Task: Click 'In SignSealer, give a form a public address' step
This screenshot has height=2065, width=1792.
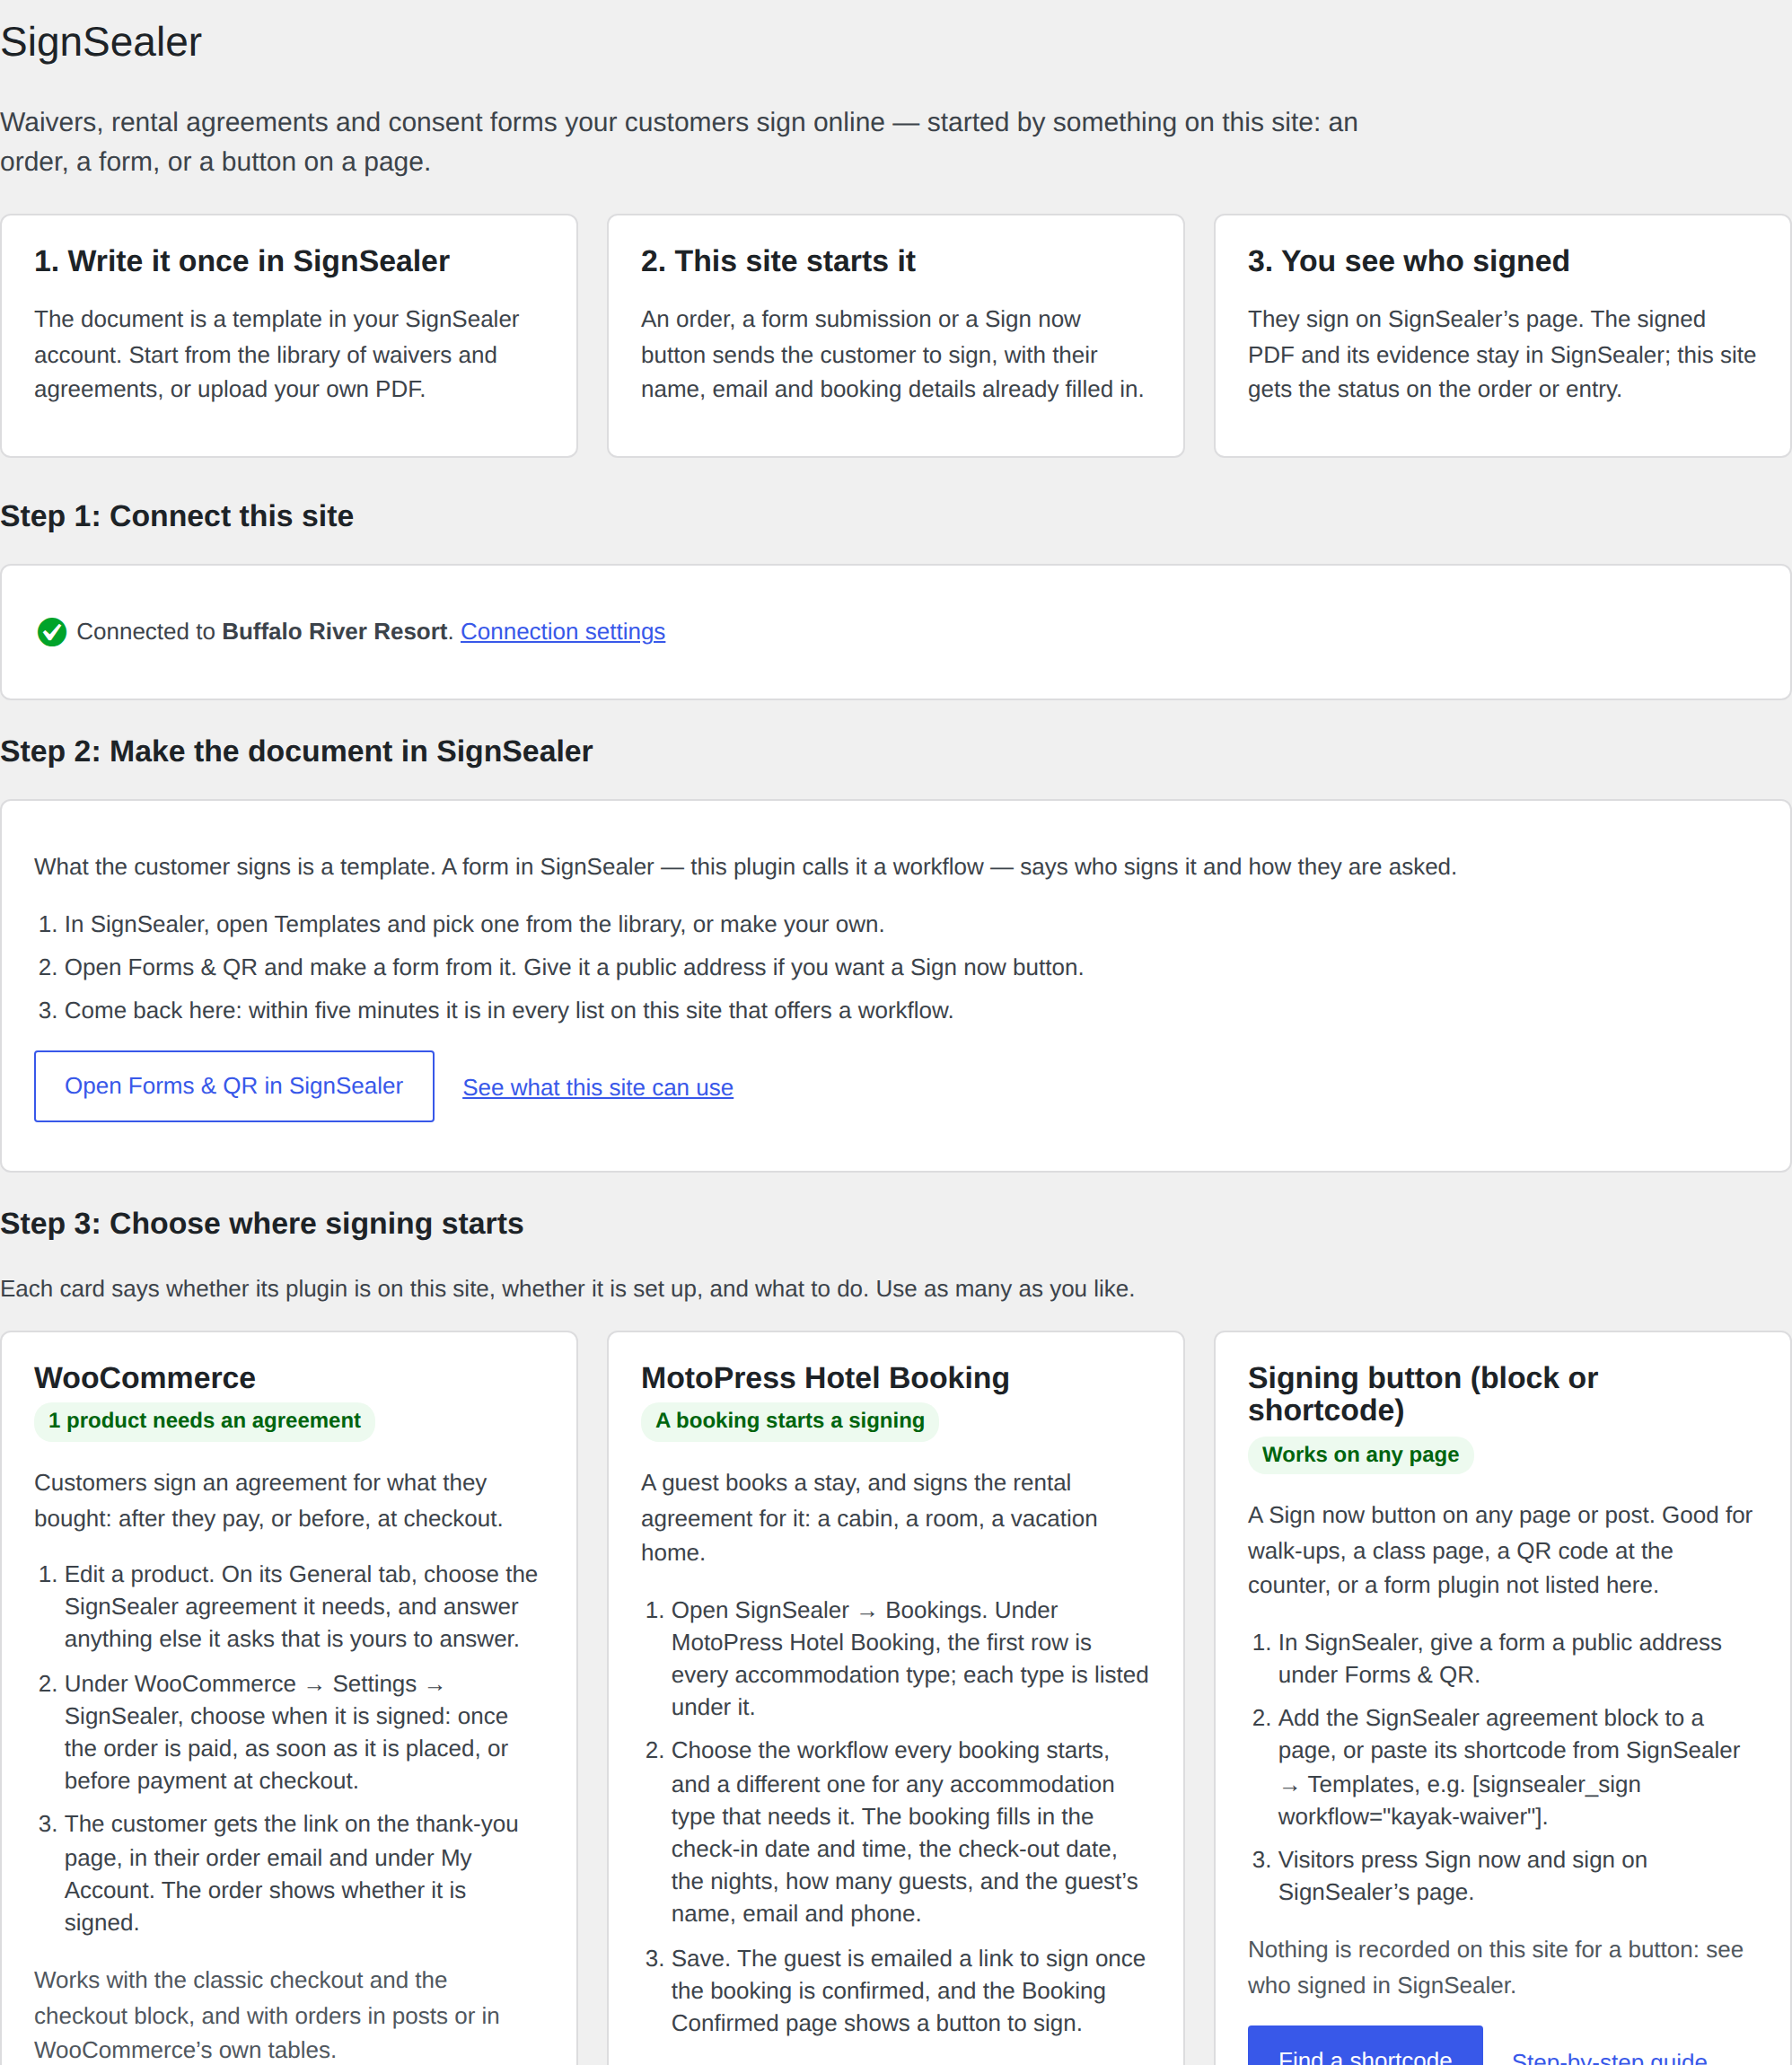Action: (1499, 1658)
